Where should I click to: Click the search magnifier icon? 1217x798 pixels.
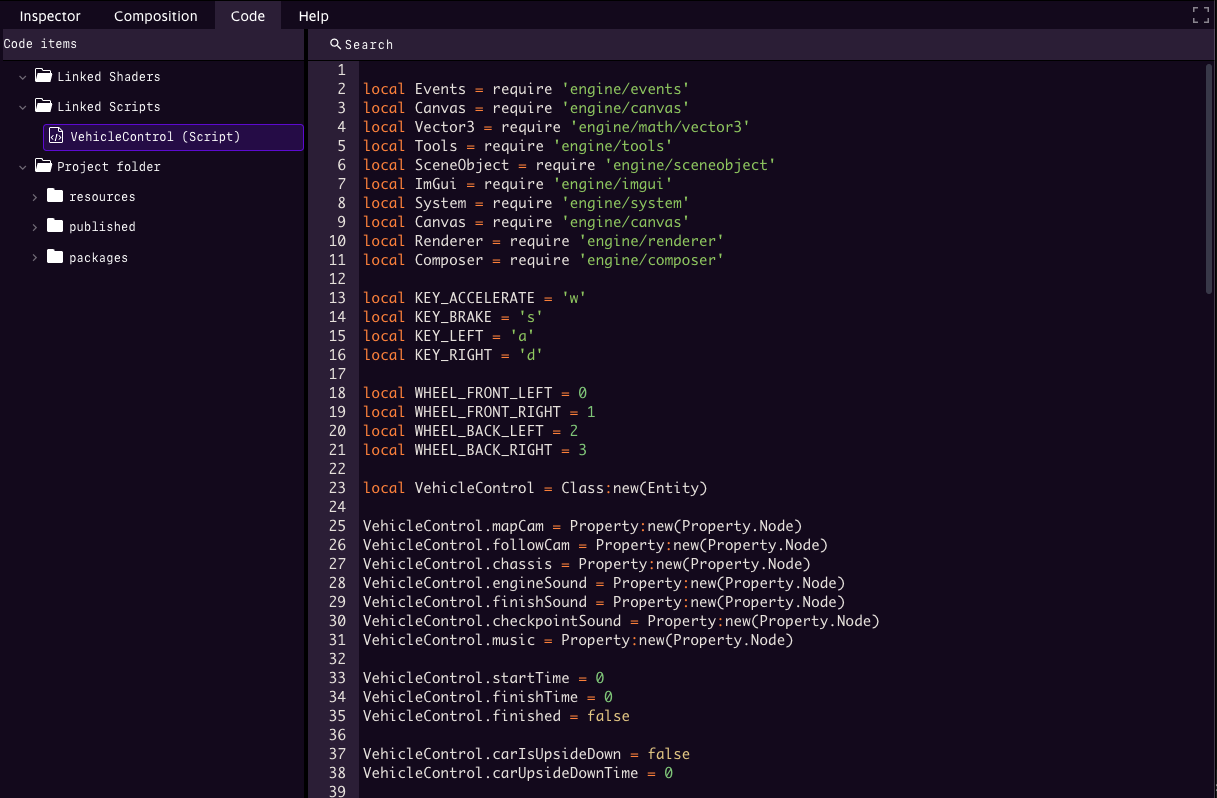pyautogui.click(x=335, y=44)
